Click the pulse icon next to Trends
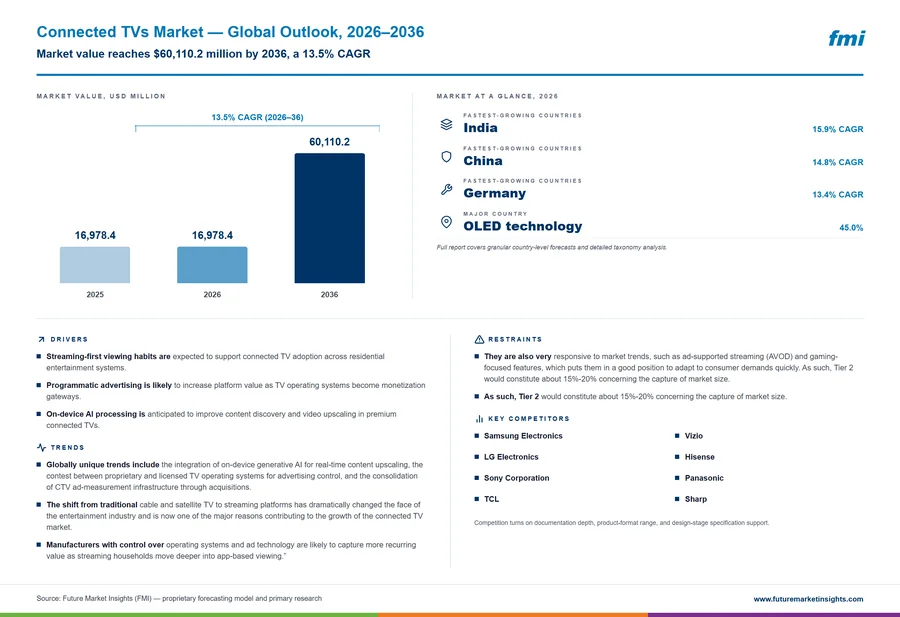This screenshot has width=900, height=617. (41, 447)
